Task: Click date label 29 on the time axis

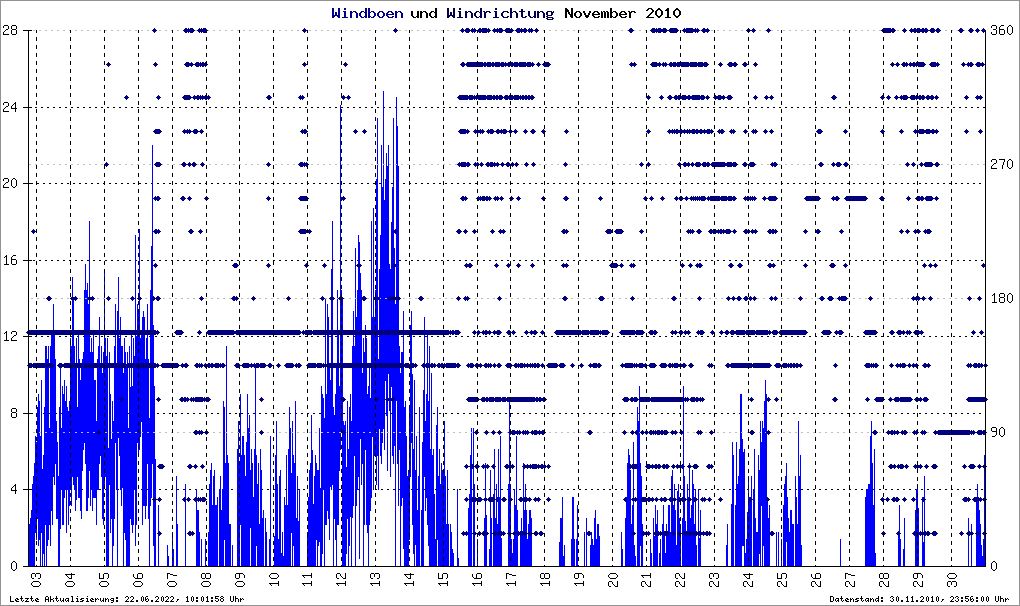Action: pos(918,580)
